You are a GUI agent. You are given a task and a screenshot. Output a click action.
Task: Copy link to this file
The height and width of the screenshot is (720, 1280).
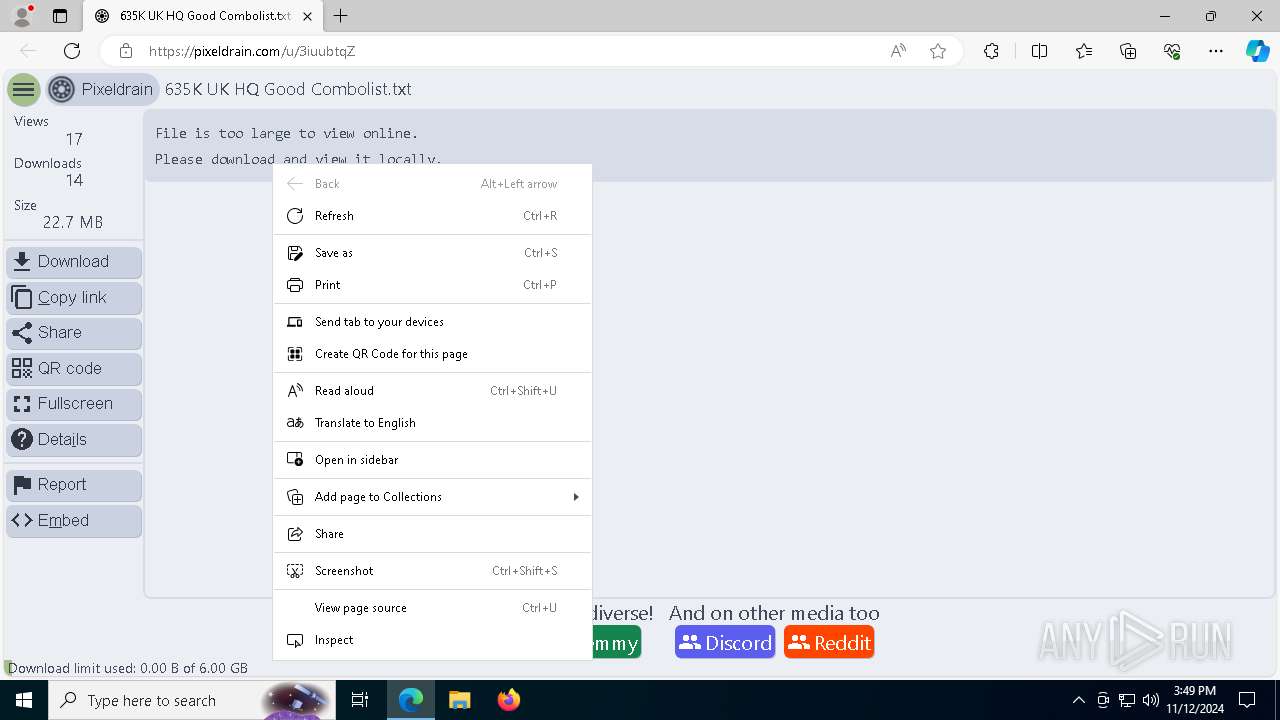click(74, 298)
